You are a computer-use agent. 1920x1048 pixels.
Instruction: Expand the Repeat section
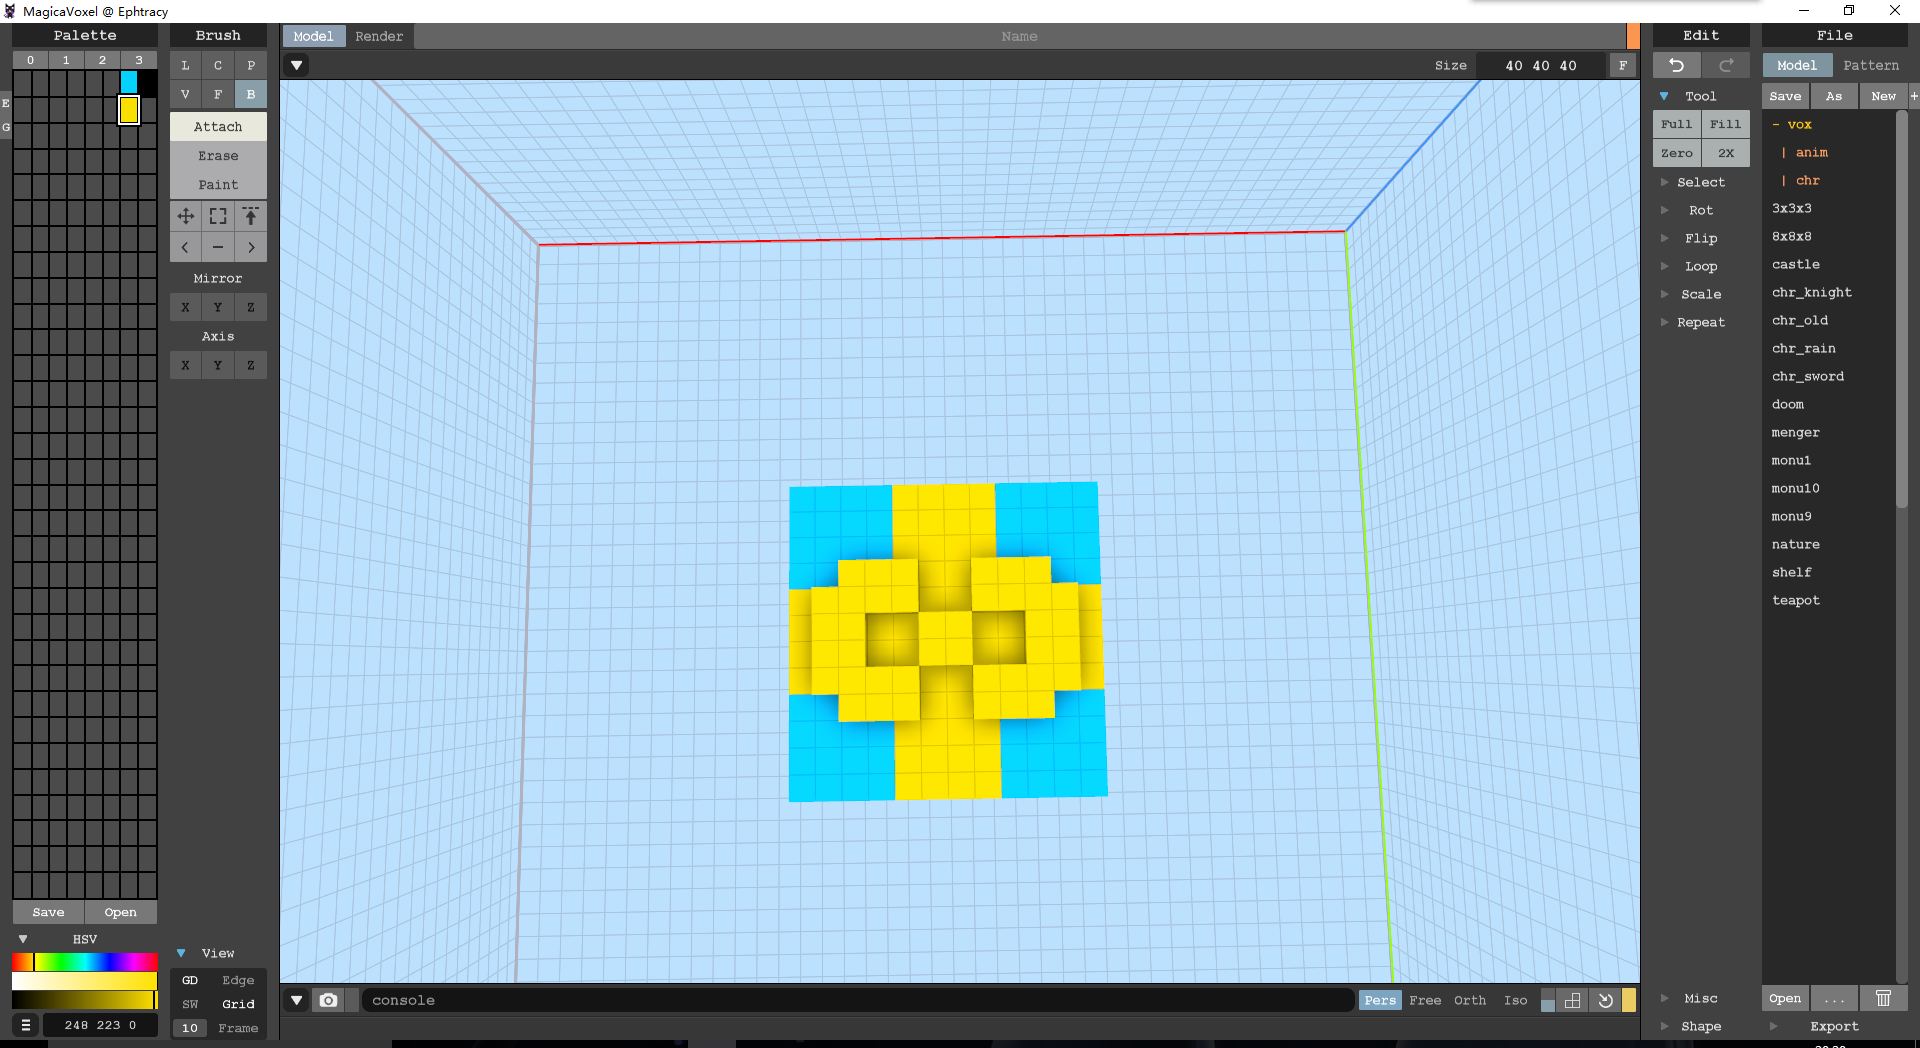tap(1700, 322)
